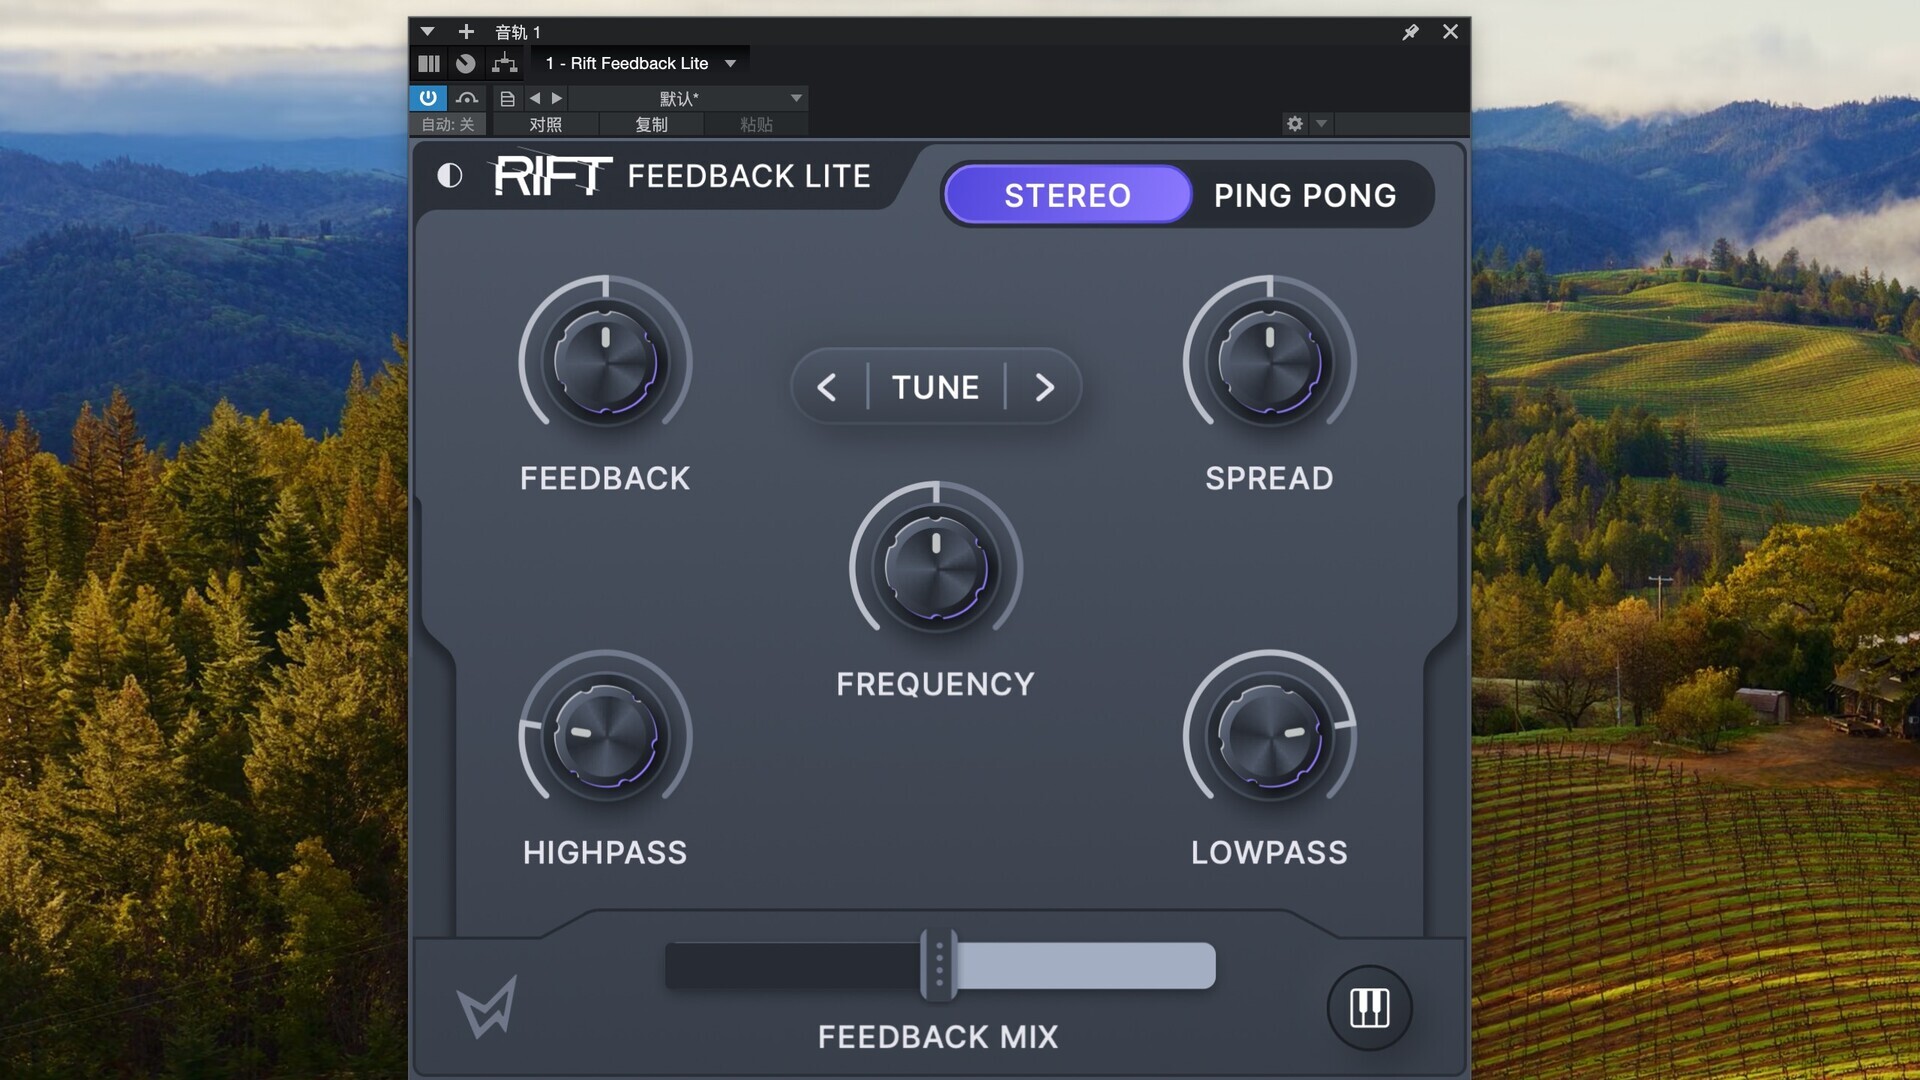Open the piano keyboard MIDI button
This screenshot has height=1080, width=1920.
click(1369, 1007)
